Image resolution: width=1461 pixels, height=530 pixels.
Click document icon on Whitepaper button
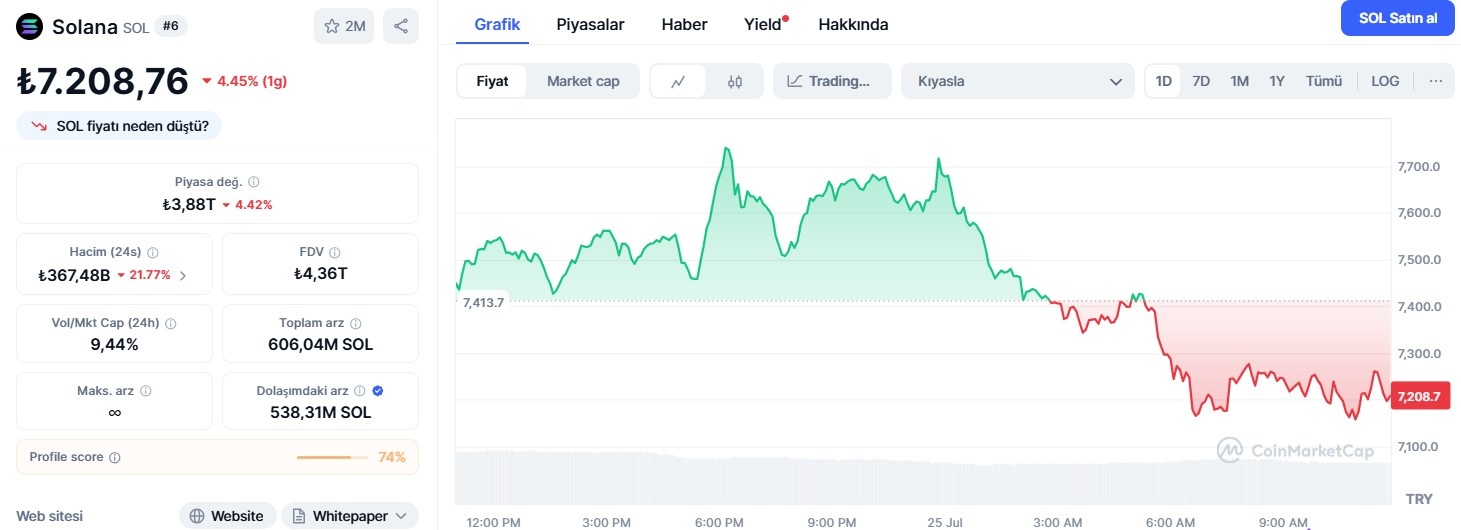300,516
